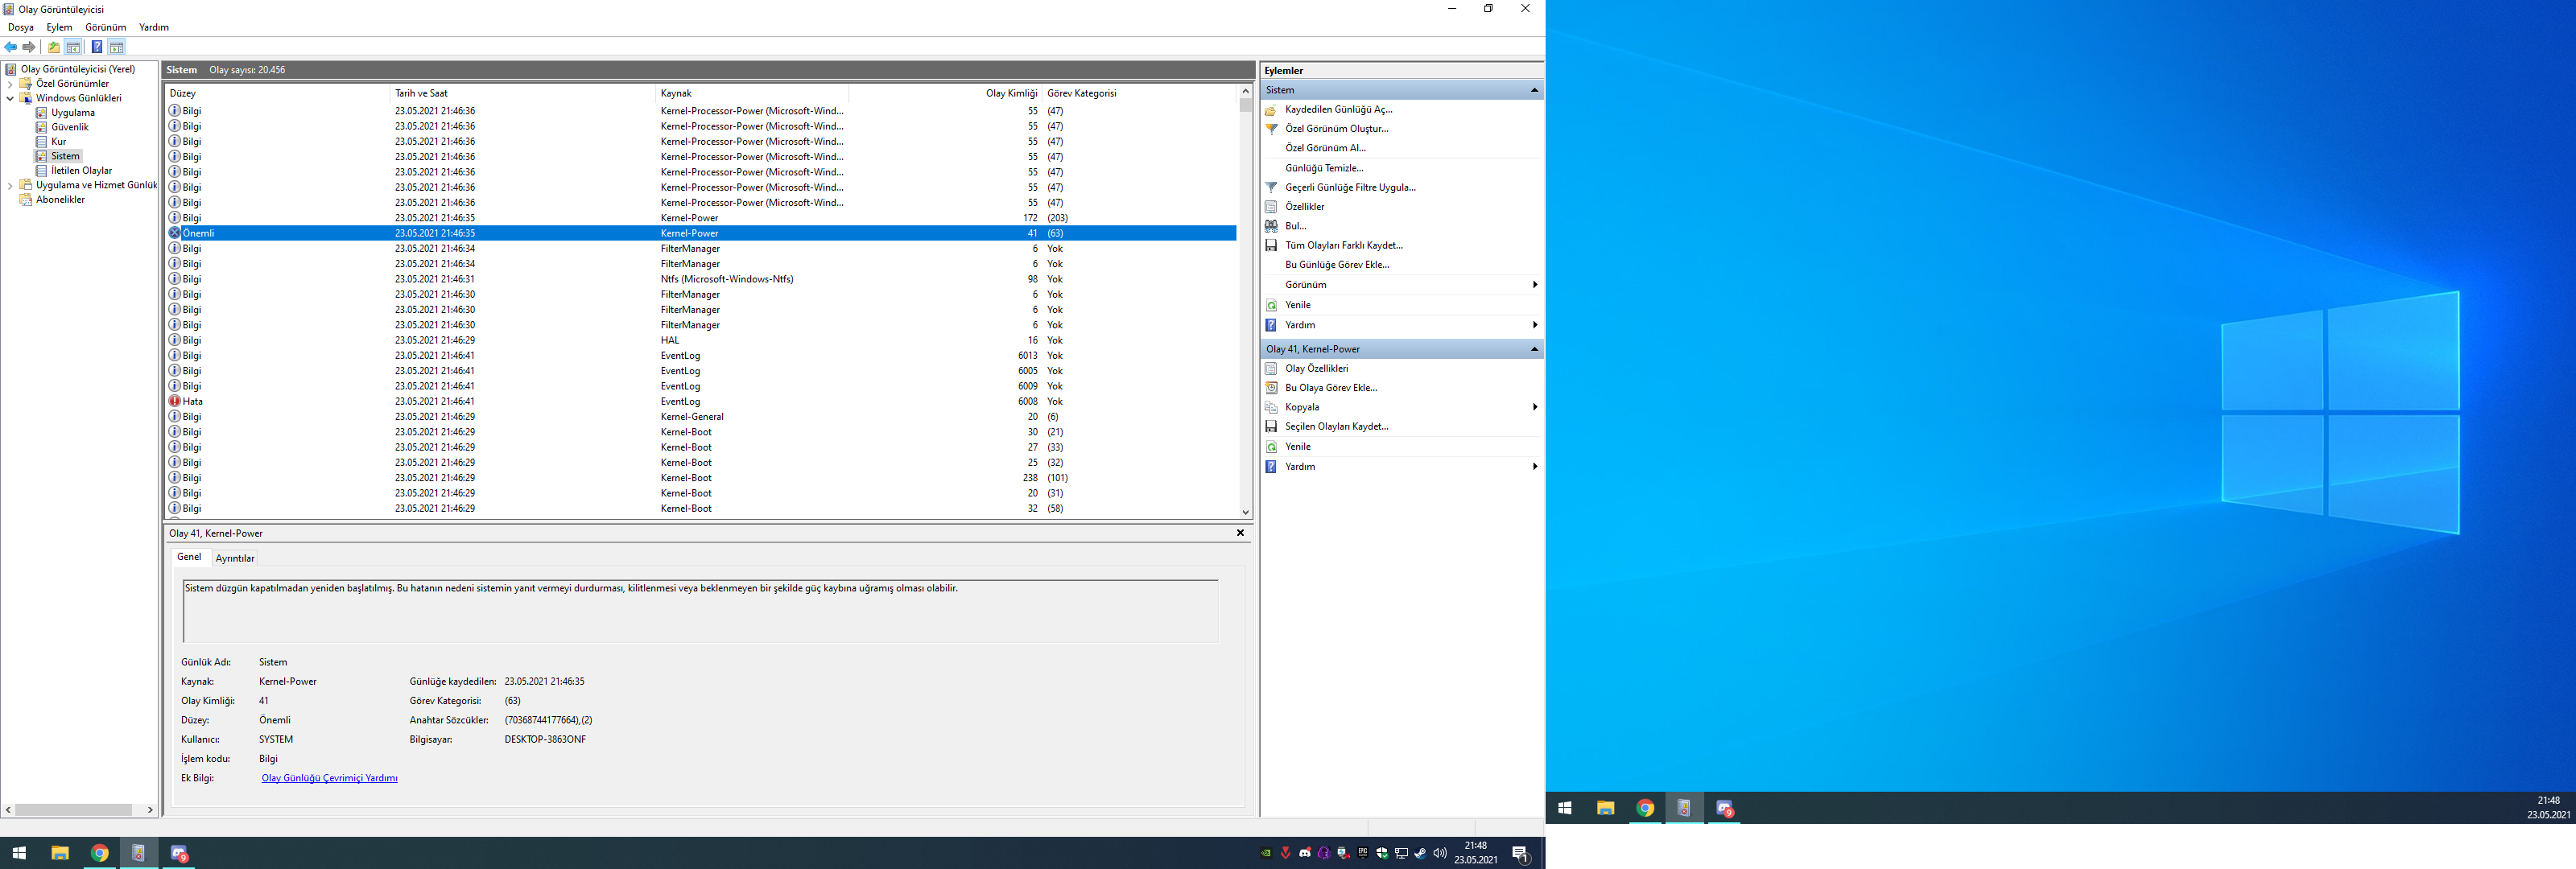Expand the Özel Görünümler tree node

(11, 84)
